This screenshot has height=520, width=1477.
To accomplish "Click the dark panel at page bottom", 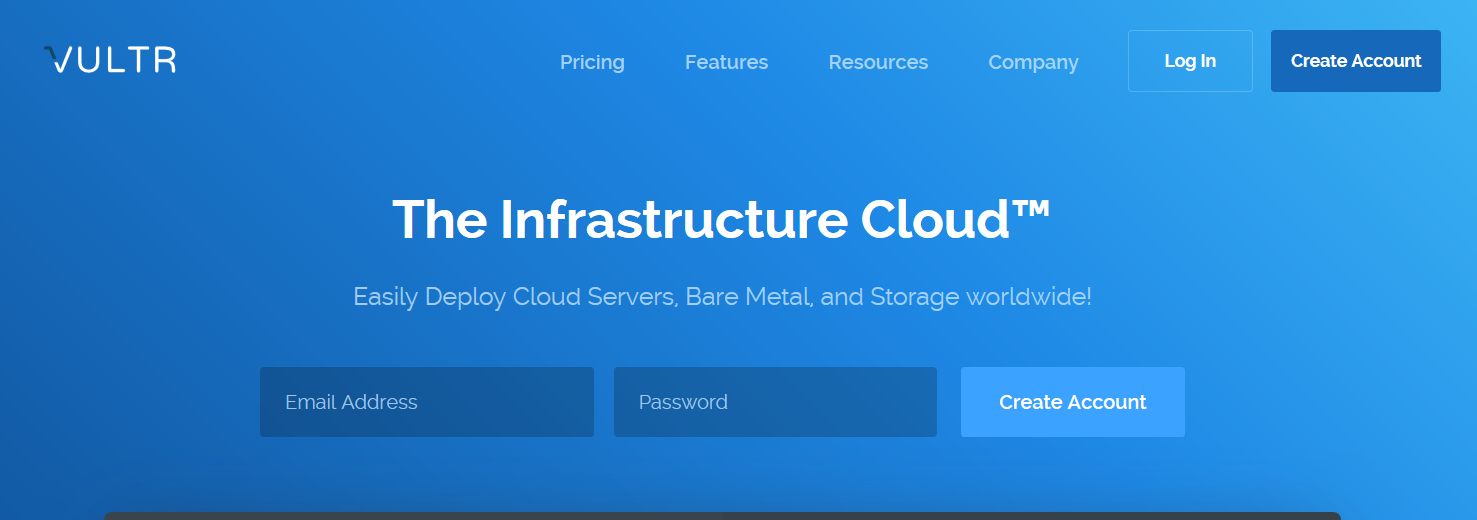I will [x=722, y=515].
